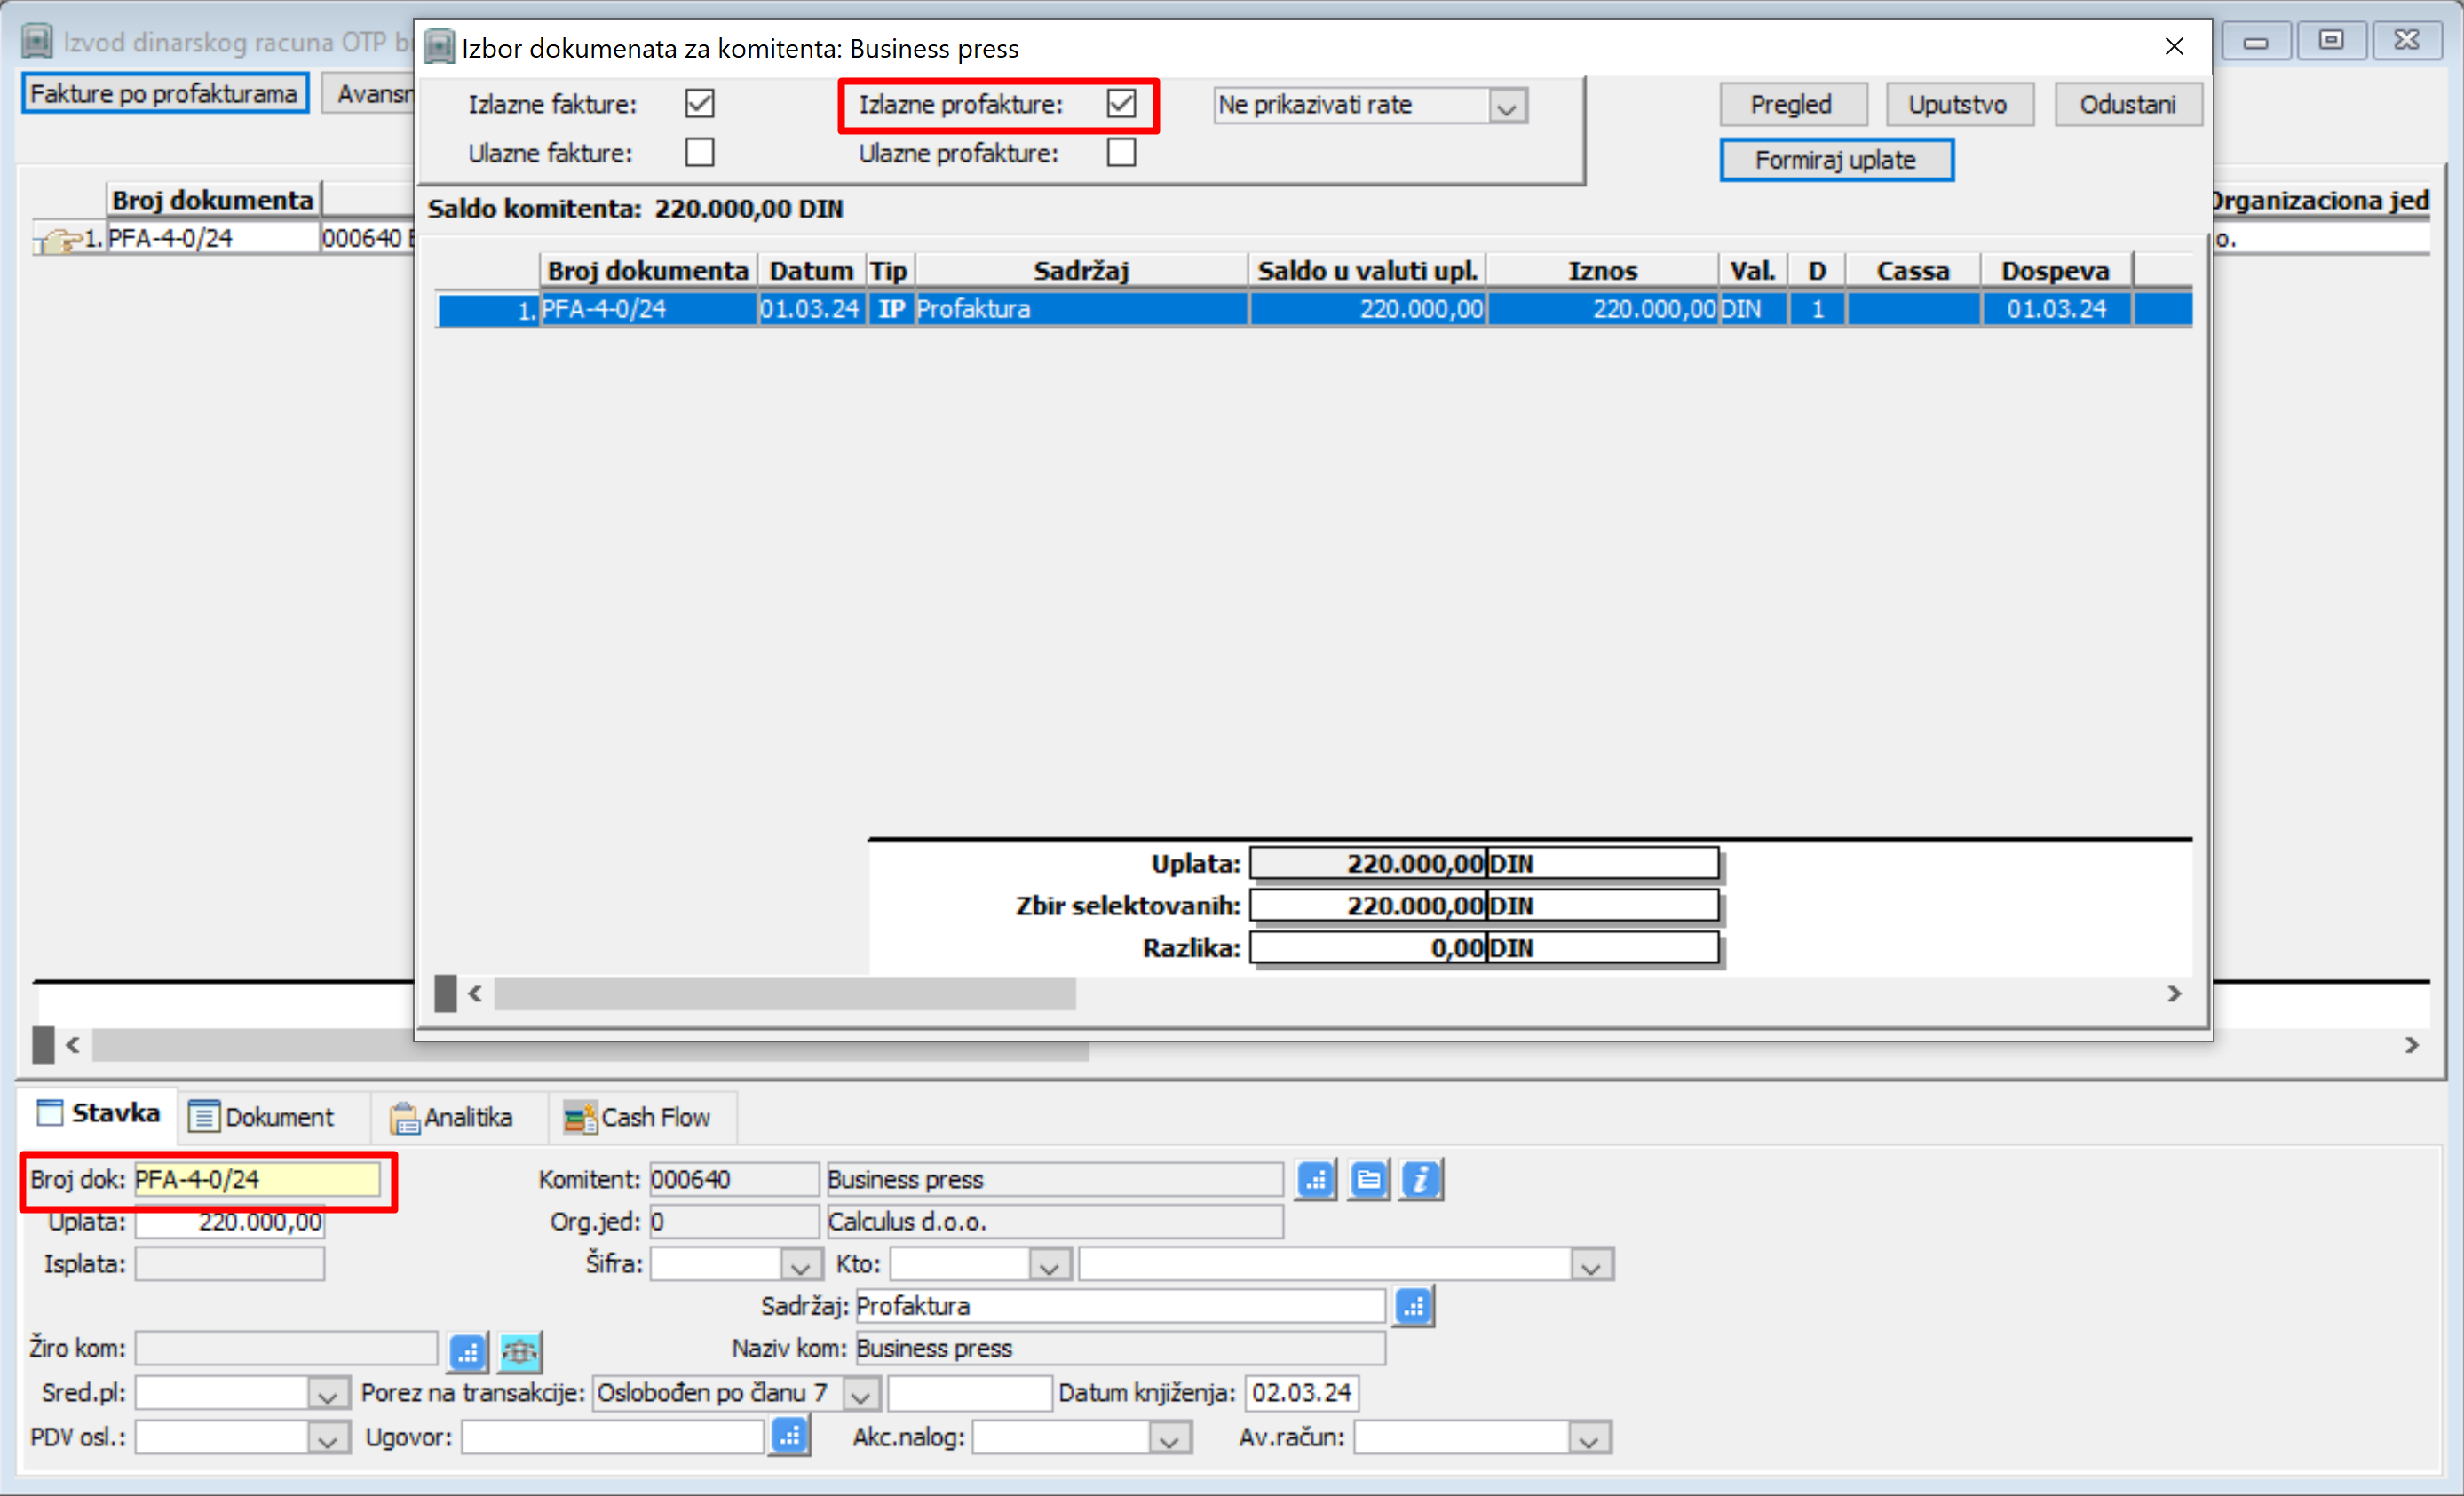The width and height of the screenshot is (2464, 1496).
Task: Click the Datum knjiženja date field
Action: [1301, 1393]
